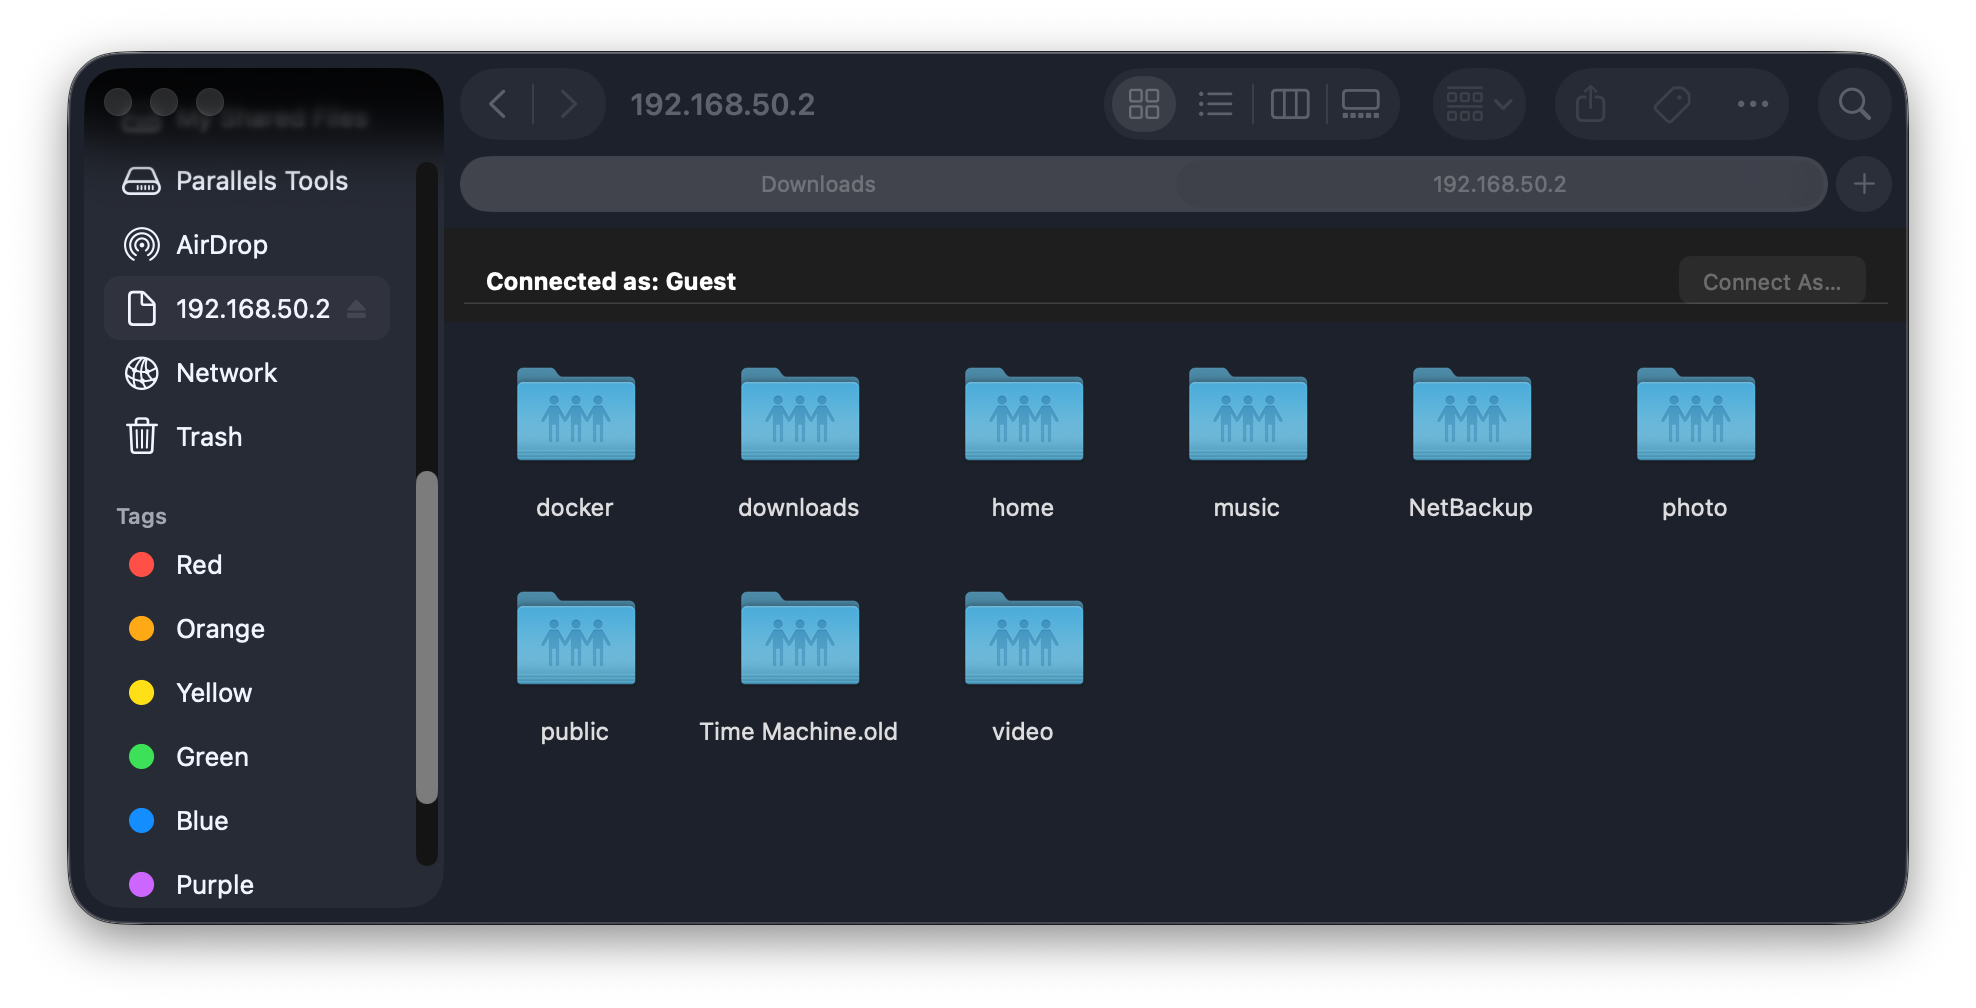The image size is (1976, 1008).
Task: Select the photo shared folder
Action: [x=1695, y=415]
